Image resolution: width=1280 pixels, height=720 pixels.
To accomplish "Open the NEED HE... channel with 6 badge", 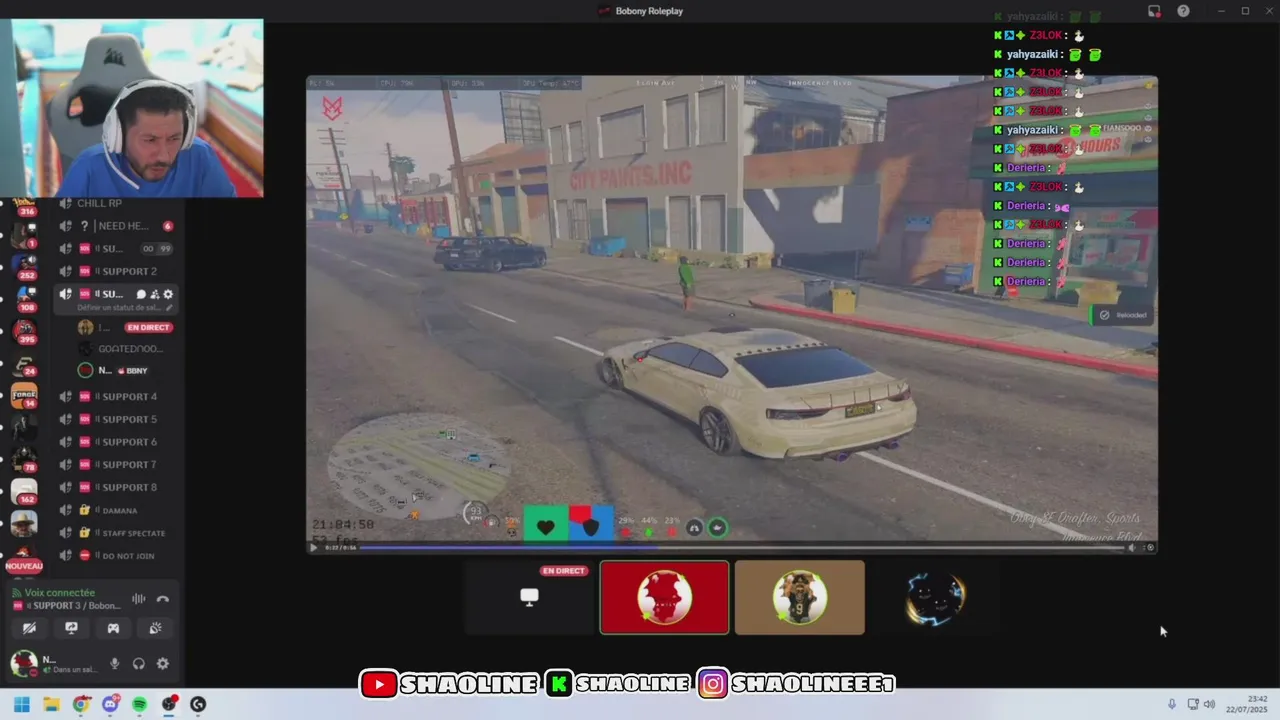I will (x=115, y=226).
